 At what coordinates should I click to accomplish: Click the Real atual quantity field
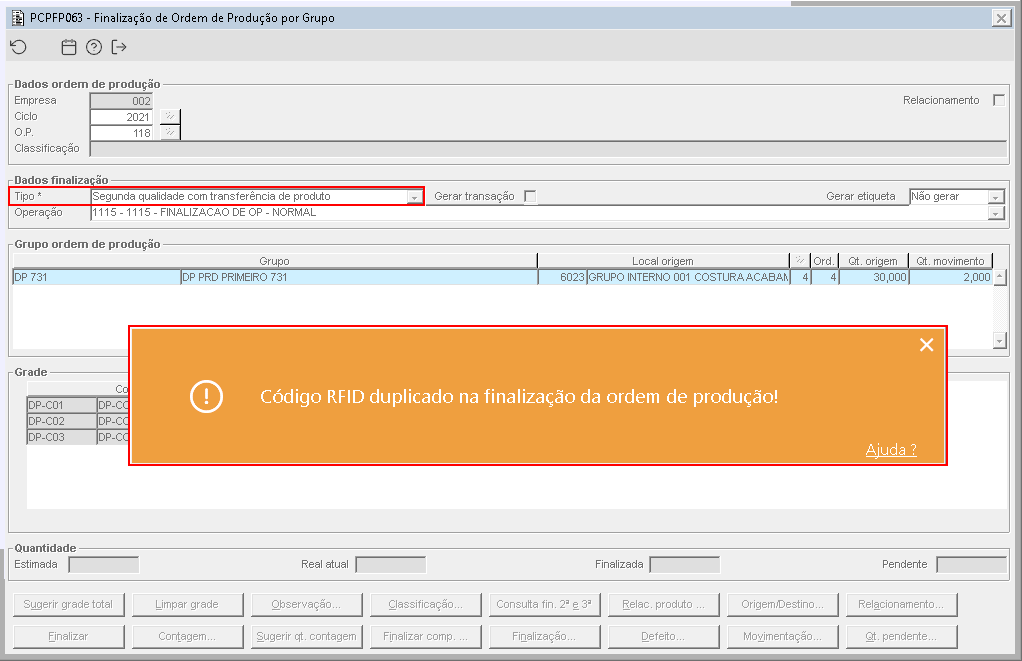click(390, 565)
